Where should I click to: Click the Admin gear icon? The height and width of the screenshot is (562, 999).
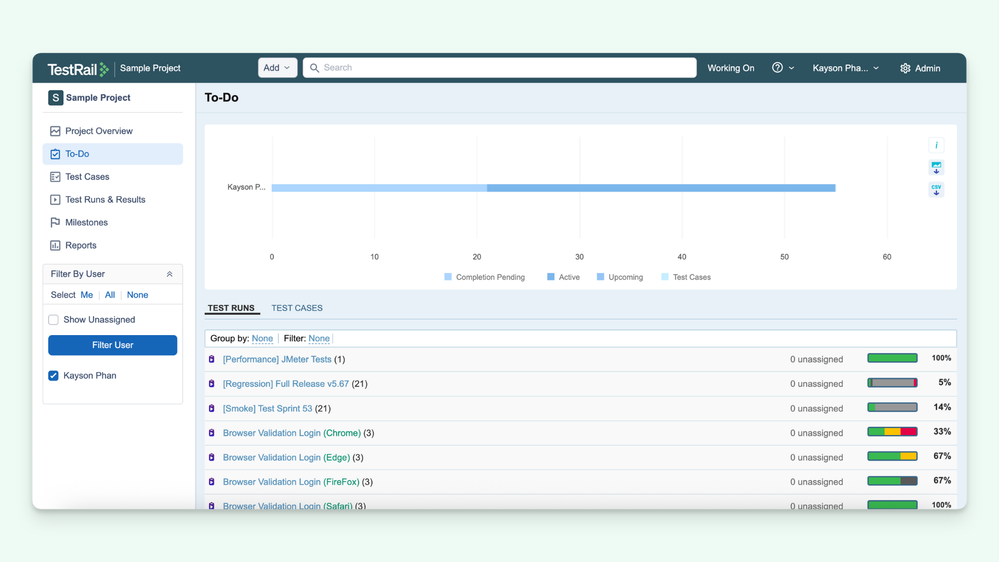pyautogui.click(x=905, y=68)
